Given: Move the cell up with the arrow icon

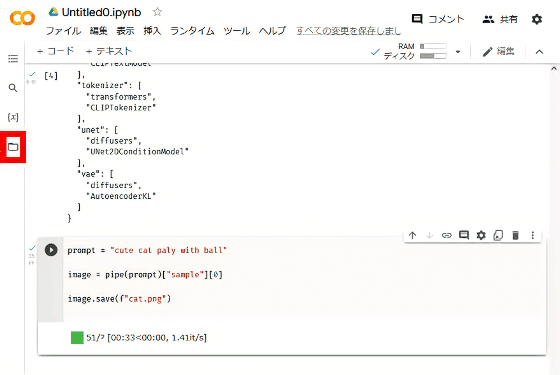Looking at the screenshot, I should click(x=412, y=235).
